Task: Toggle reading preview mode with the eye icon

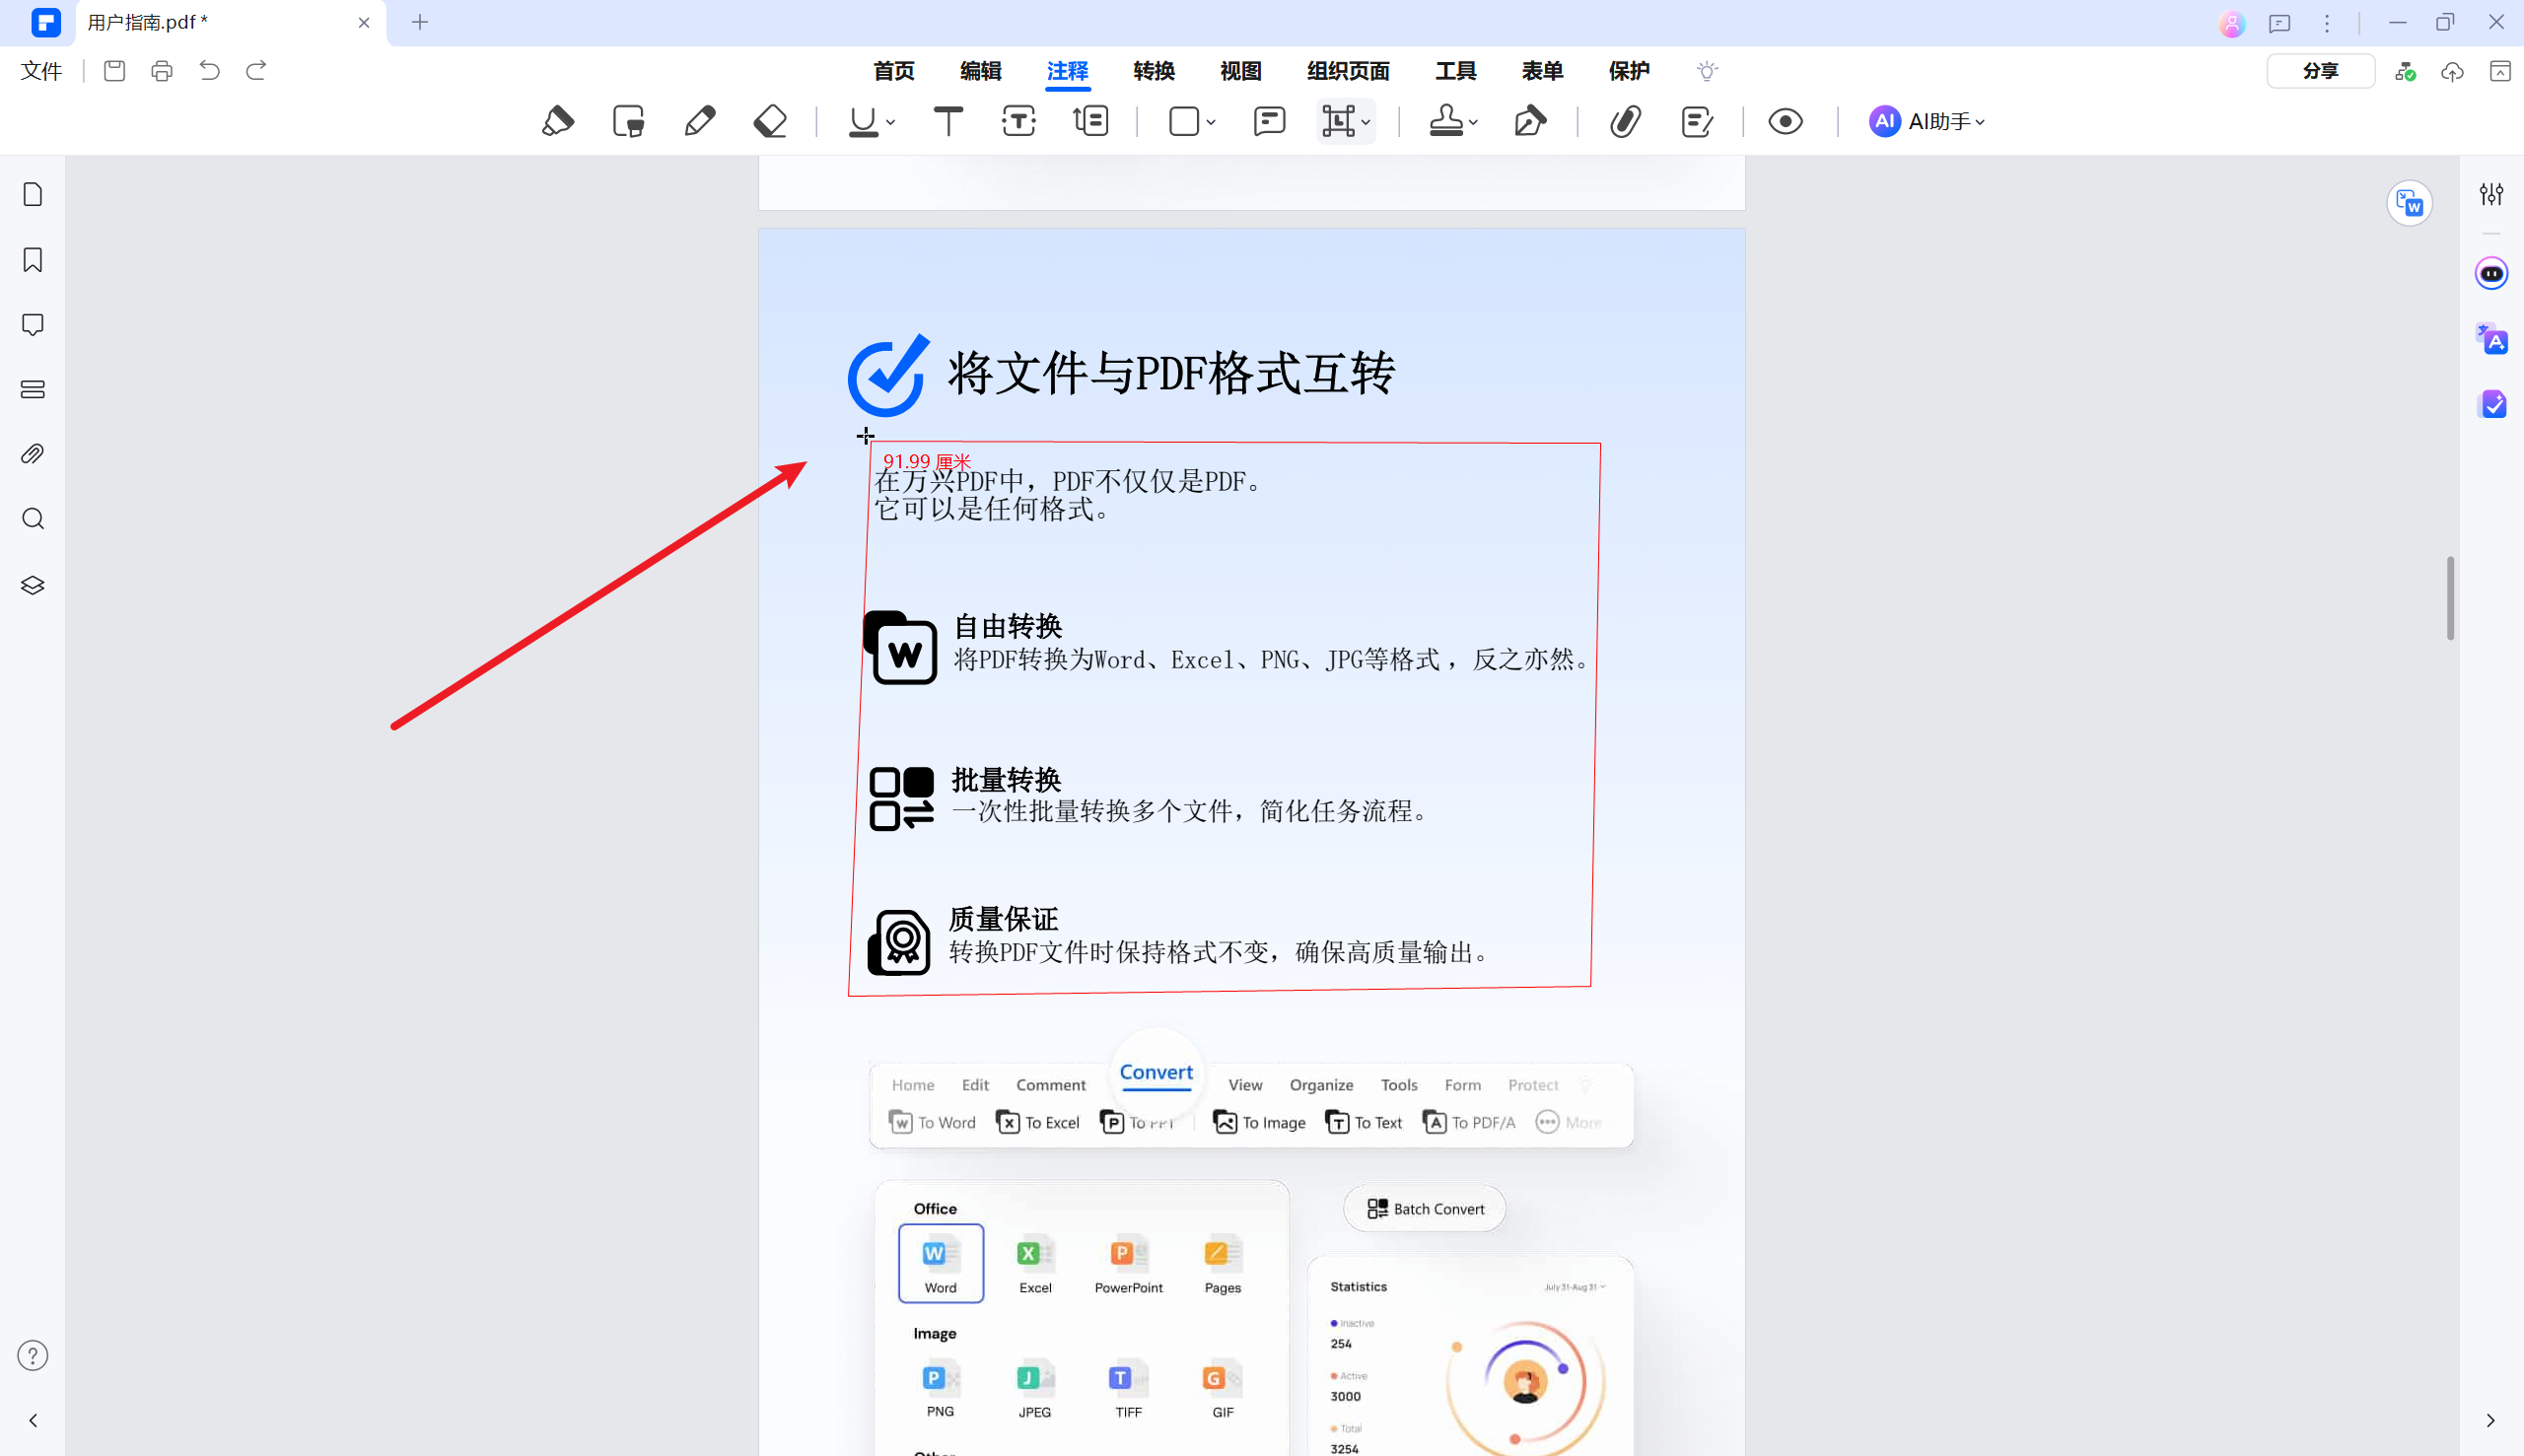Action: click(x=1785, y=120)
